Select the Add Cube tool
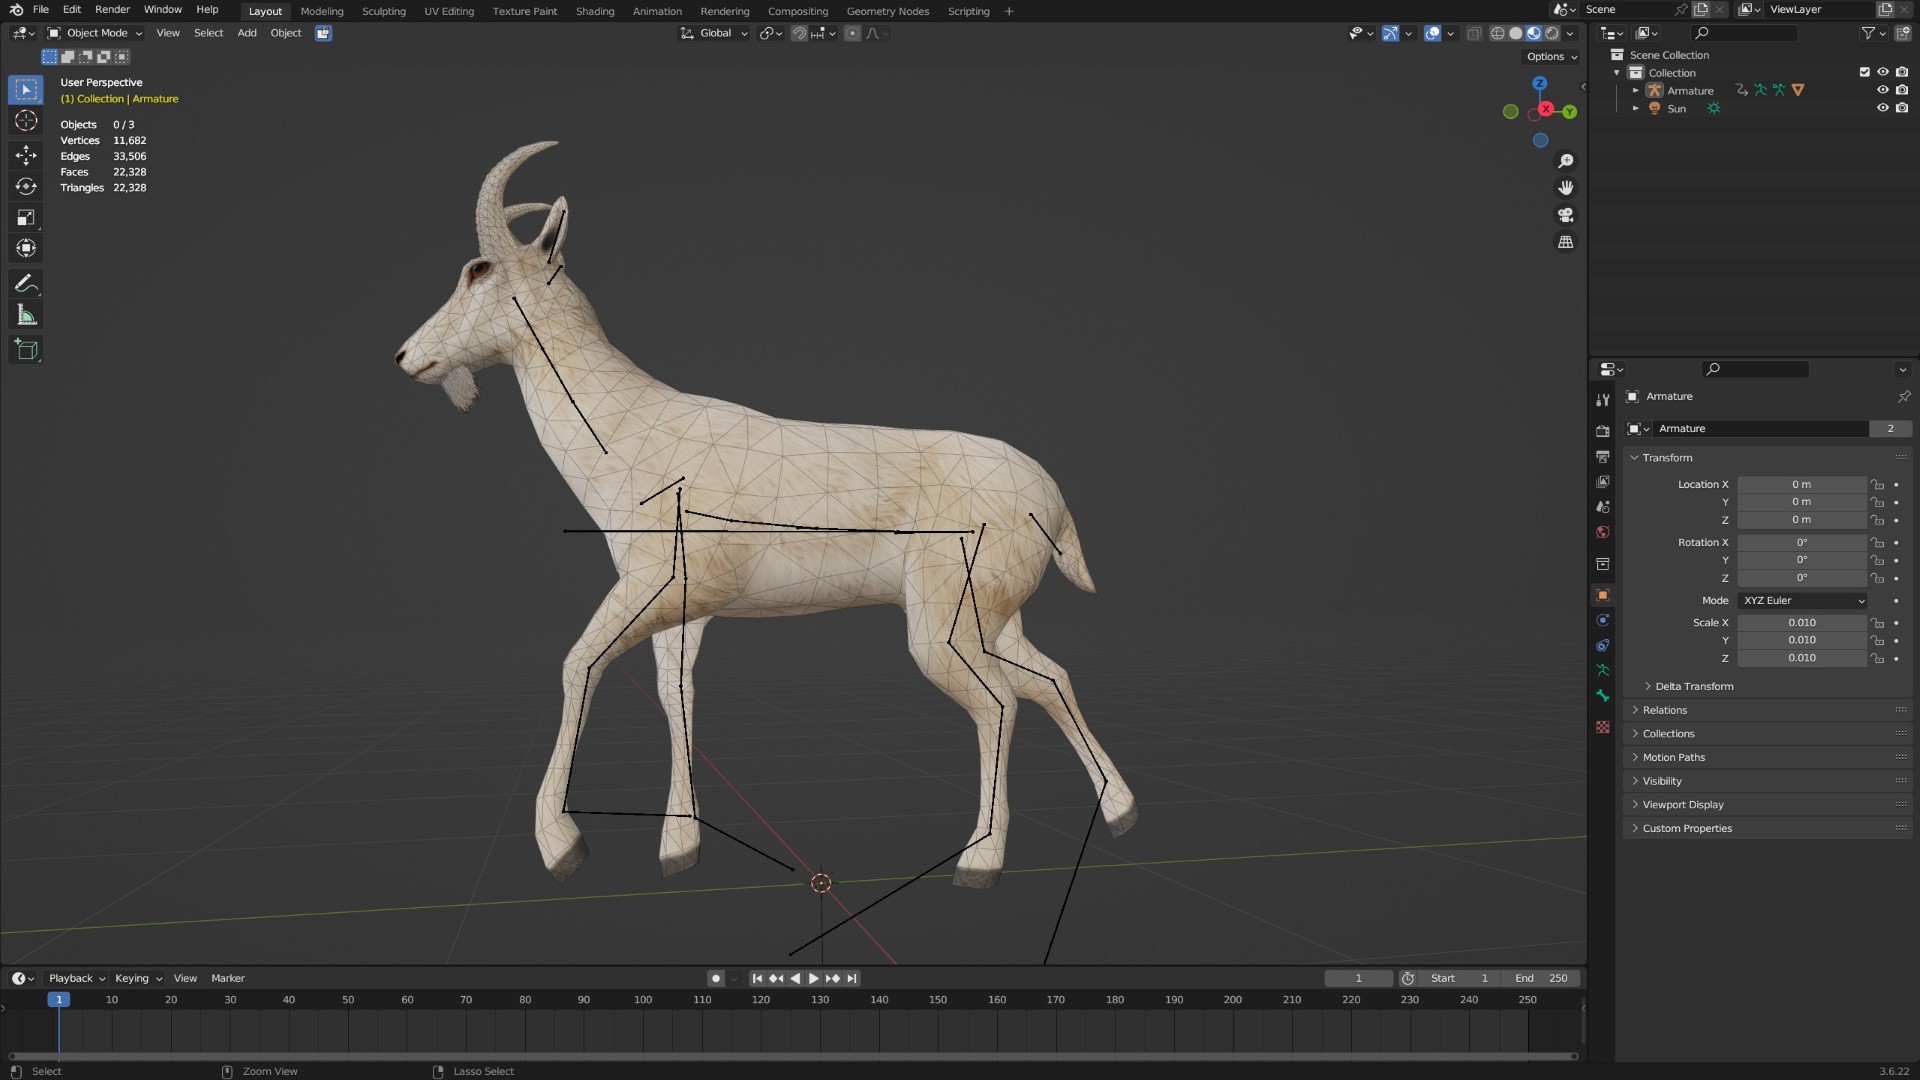The image size is (1920, 1080). (x=26, y=350)
